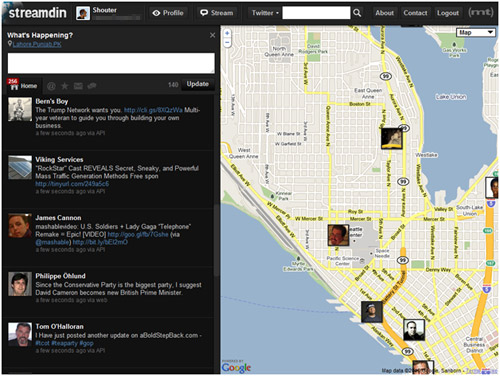This screenshot has height=376, width=500.
Task: Click the Logout link
Action: pyautogui.click(x=448, y=13)
